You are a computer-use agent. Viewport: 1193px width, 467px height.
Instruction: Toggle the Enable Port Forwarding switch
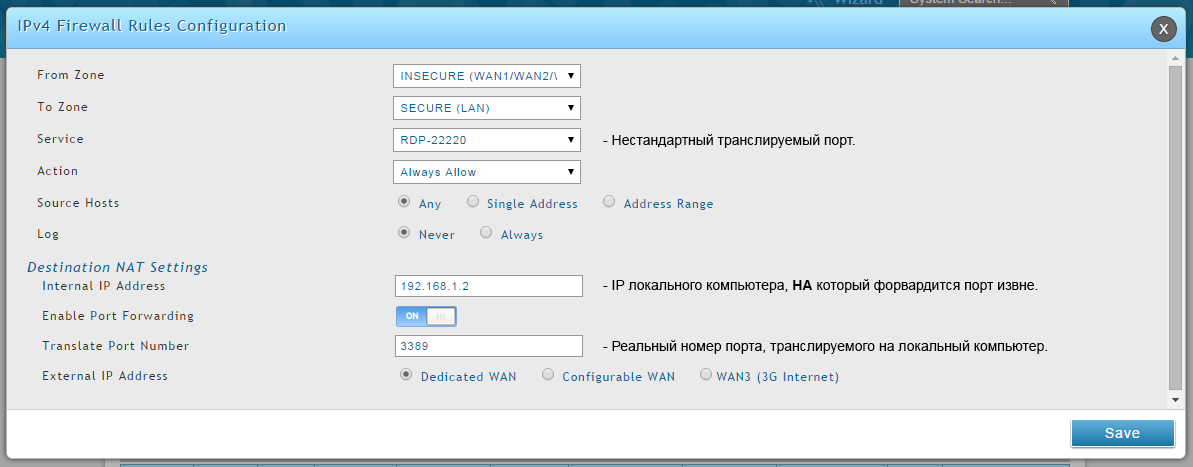[x=426, y=316]
